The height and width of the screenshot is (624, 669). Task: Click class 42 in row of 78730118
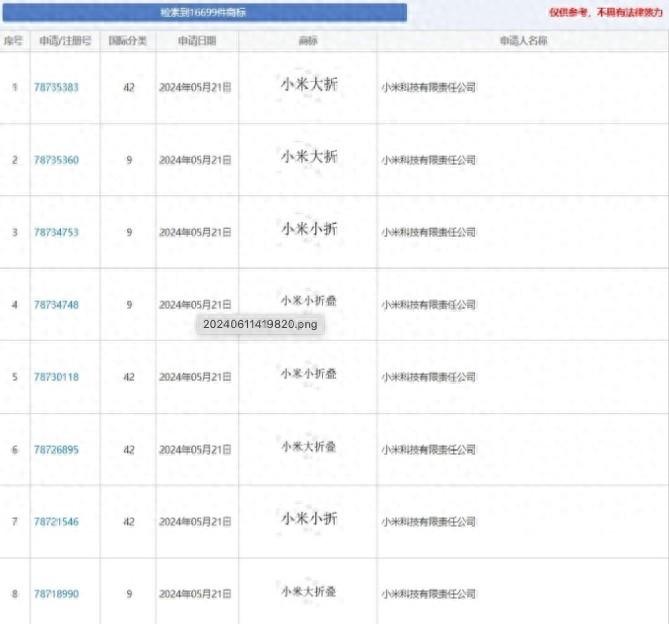pyautogui.click(x=129, y=377)
